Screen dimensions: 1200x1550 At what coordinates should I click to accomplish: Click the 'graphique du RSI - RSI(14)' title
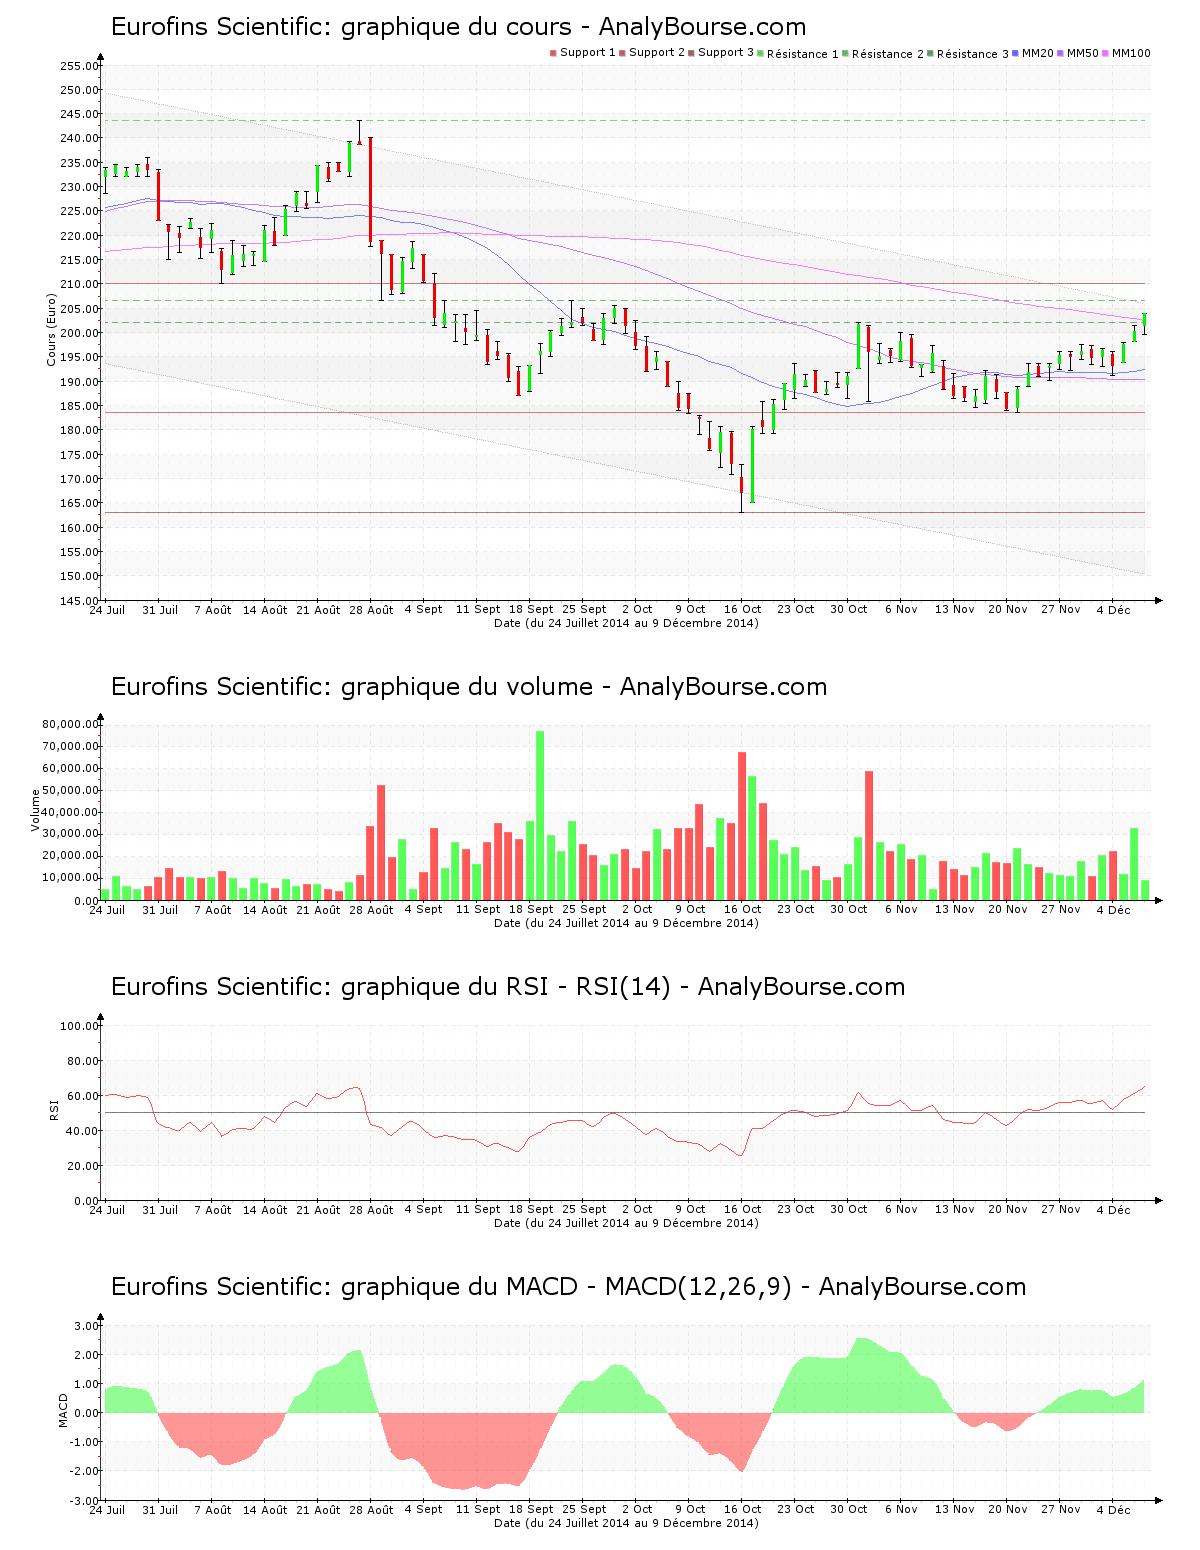[x=508, y=987]
